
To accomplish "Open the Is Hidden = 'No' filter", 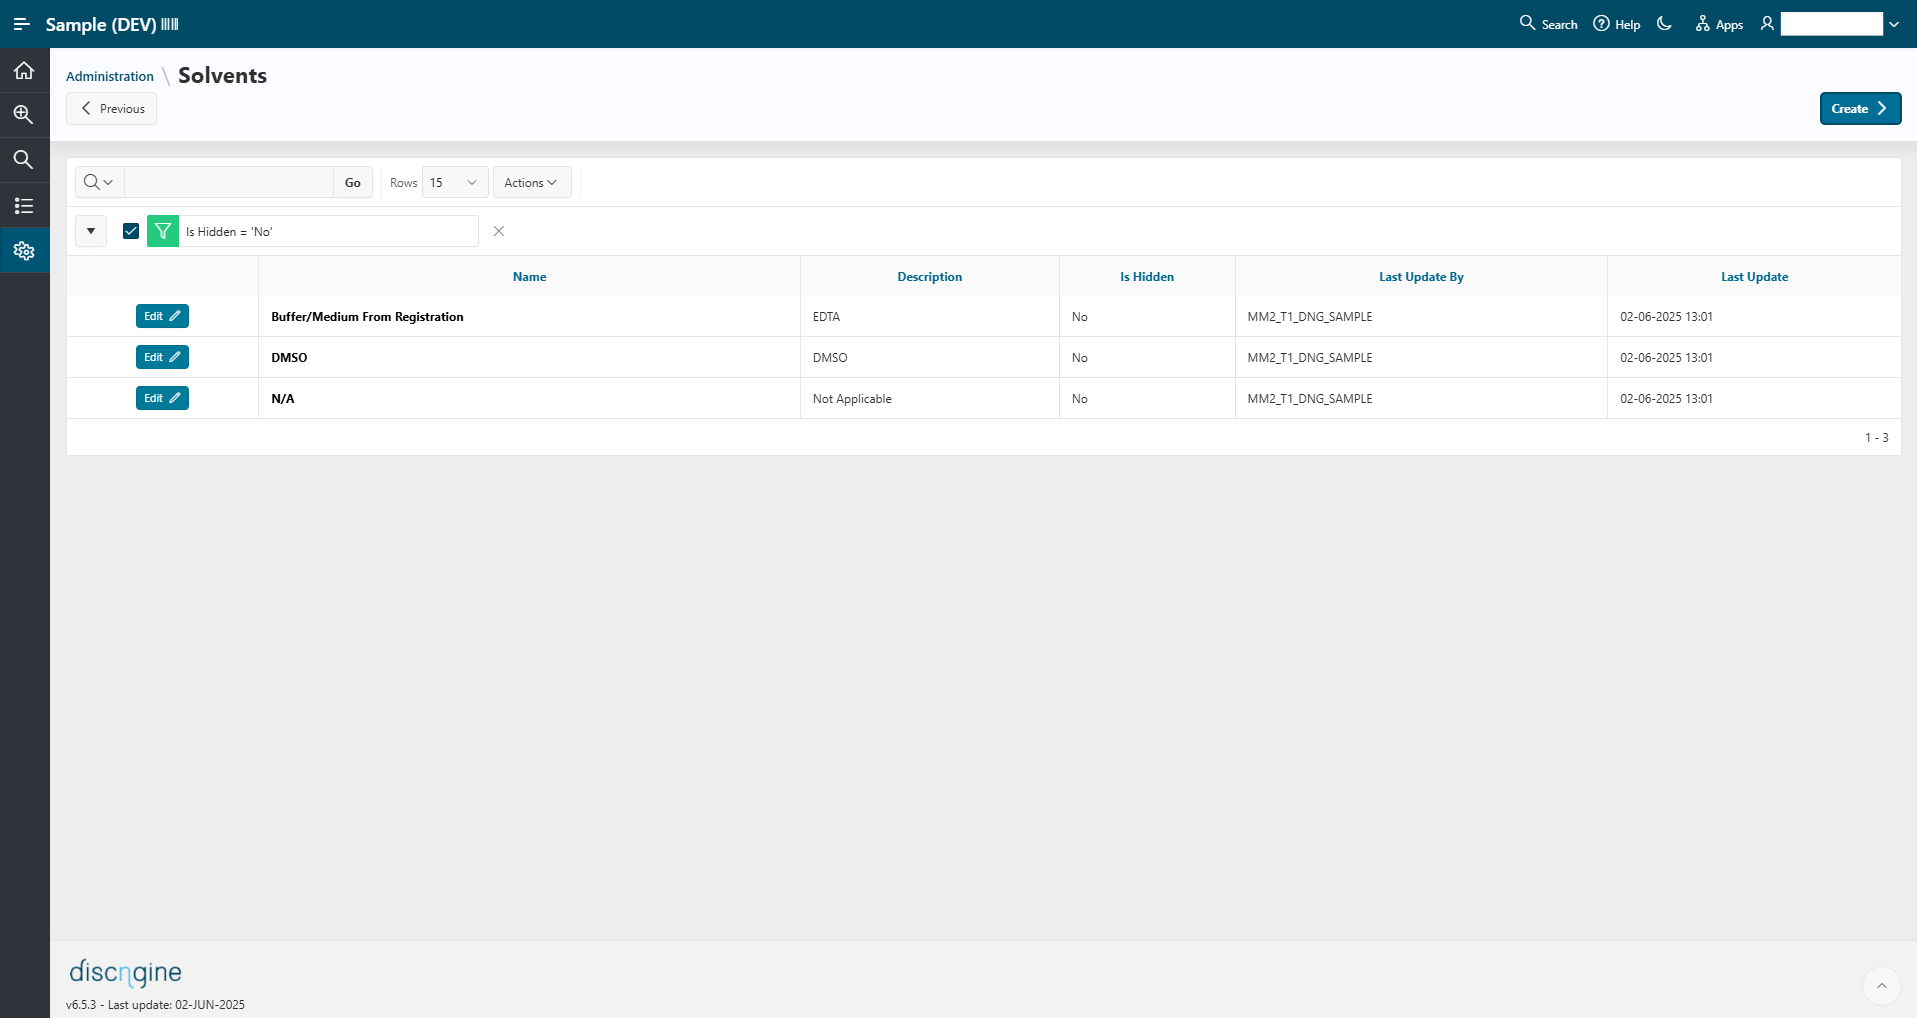I will click(229, 232).
